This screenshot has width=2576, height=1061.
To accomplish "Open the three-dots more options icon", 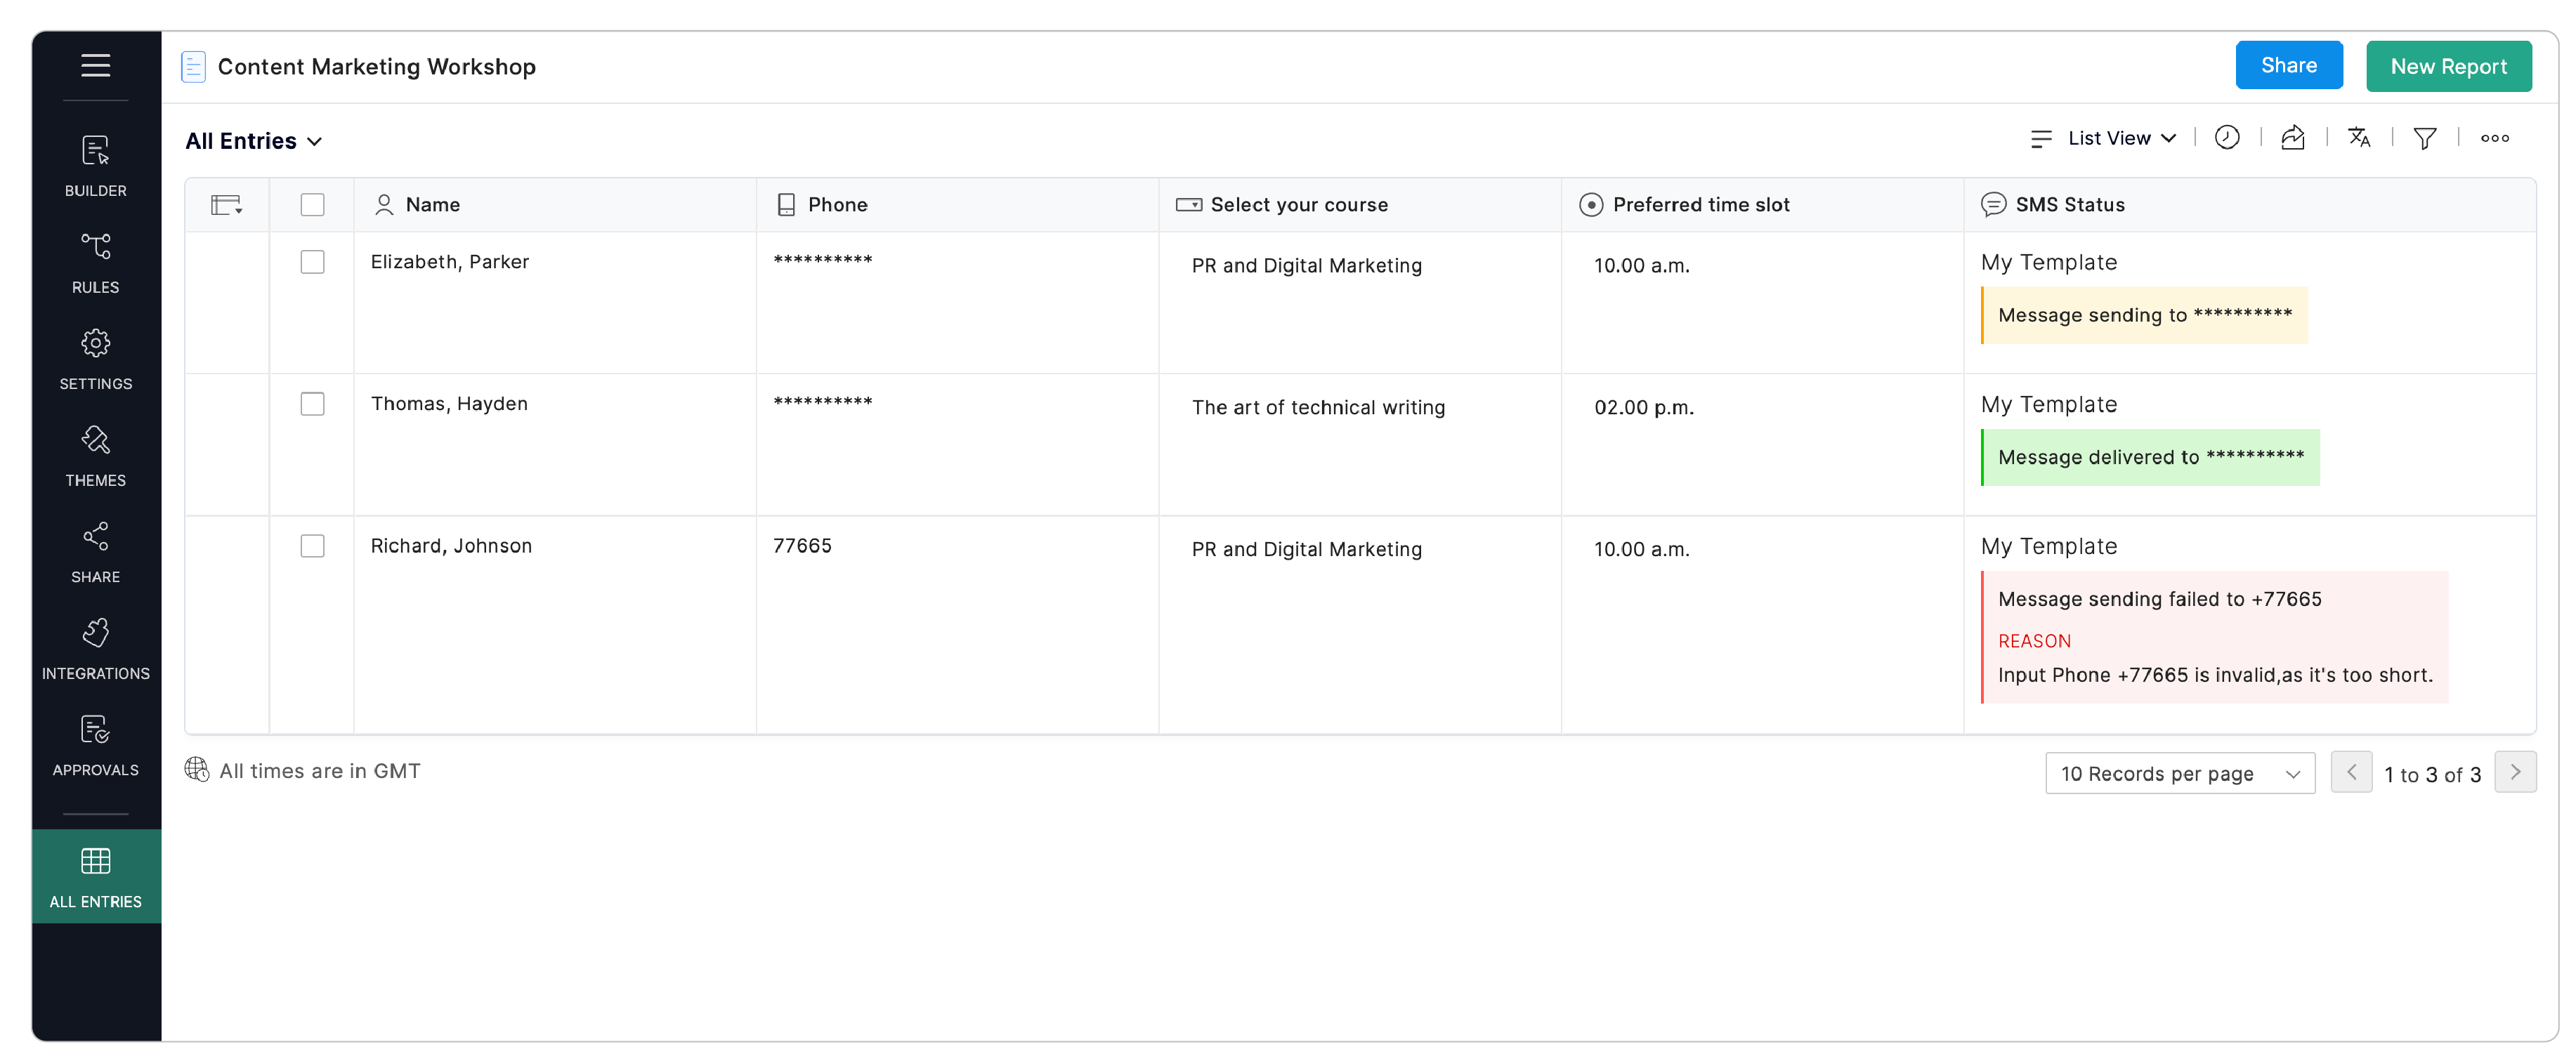I will click(2494, 138).
